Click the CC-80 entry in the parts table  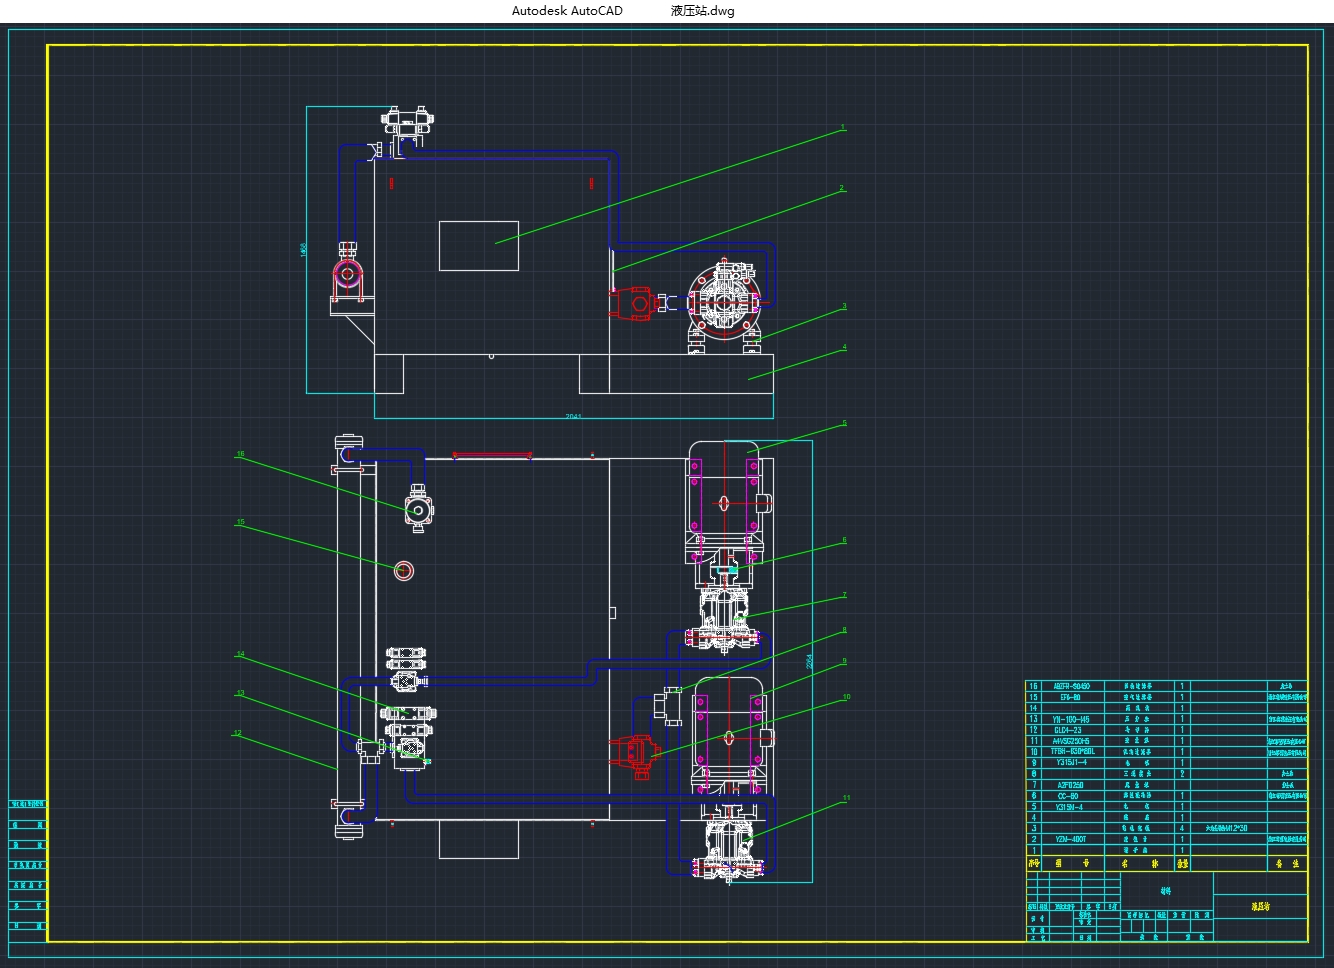pos(1068,796)
